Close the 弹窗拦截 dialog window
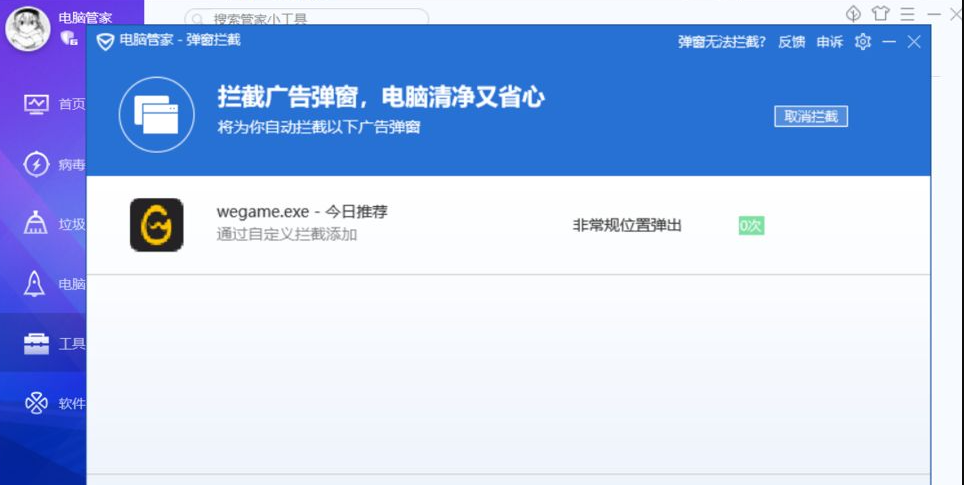 tap(914, 41)
